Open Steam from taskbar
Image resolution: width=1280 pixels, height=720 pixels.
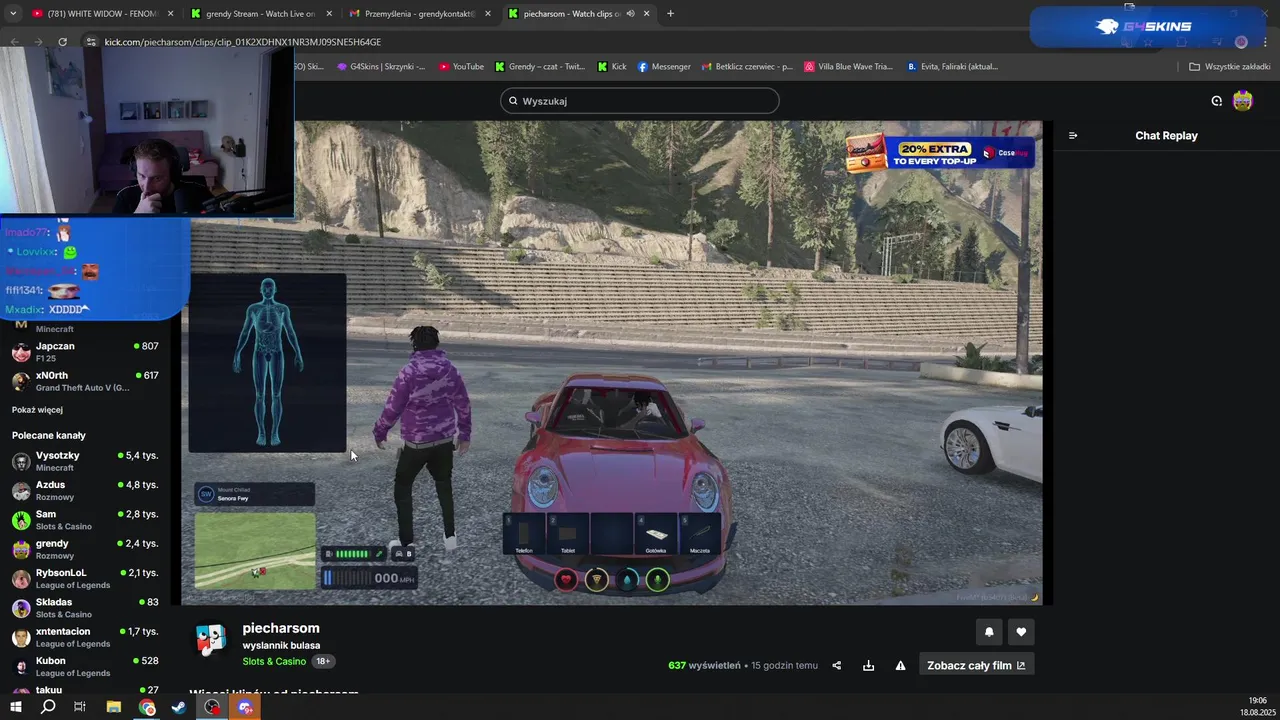(x=179, y=707)
